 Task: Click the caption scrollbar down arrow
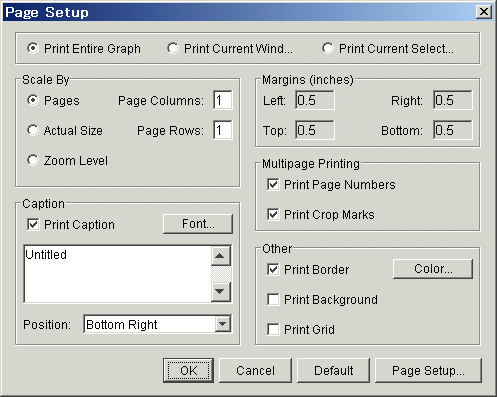pos(220,291)
